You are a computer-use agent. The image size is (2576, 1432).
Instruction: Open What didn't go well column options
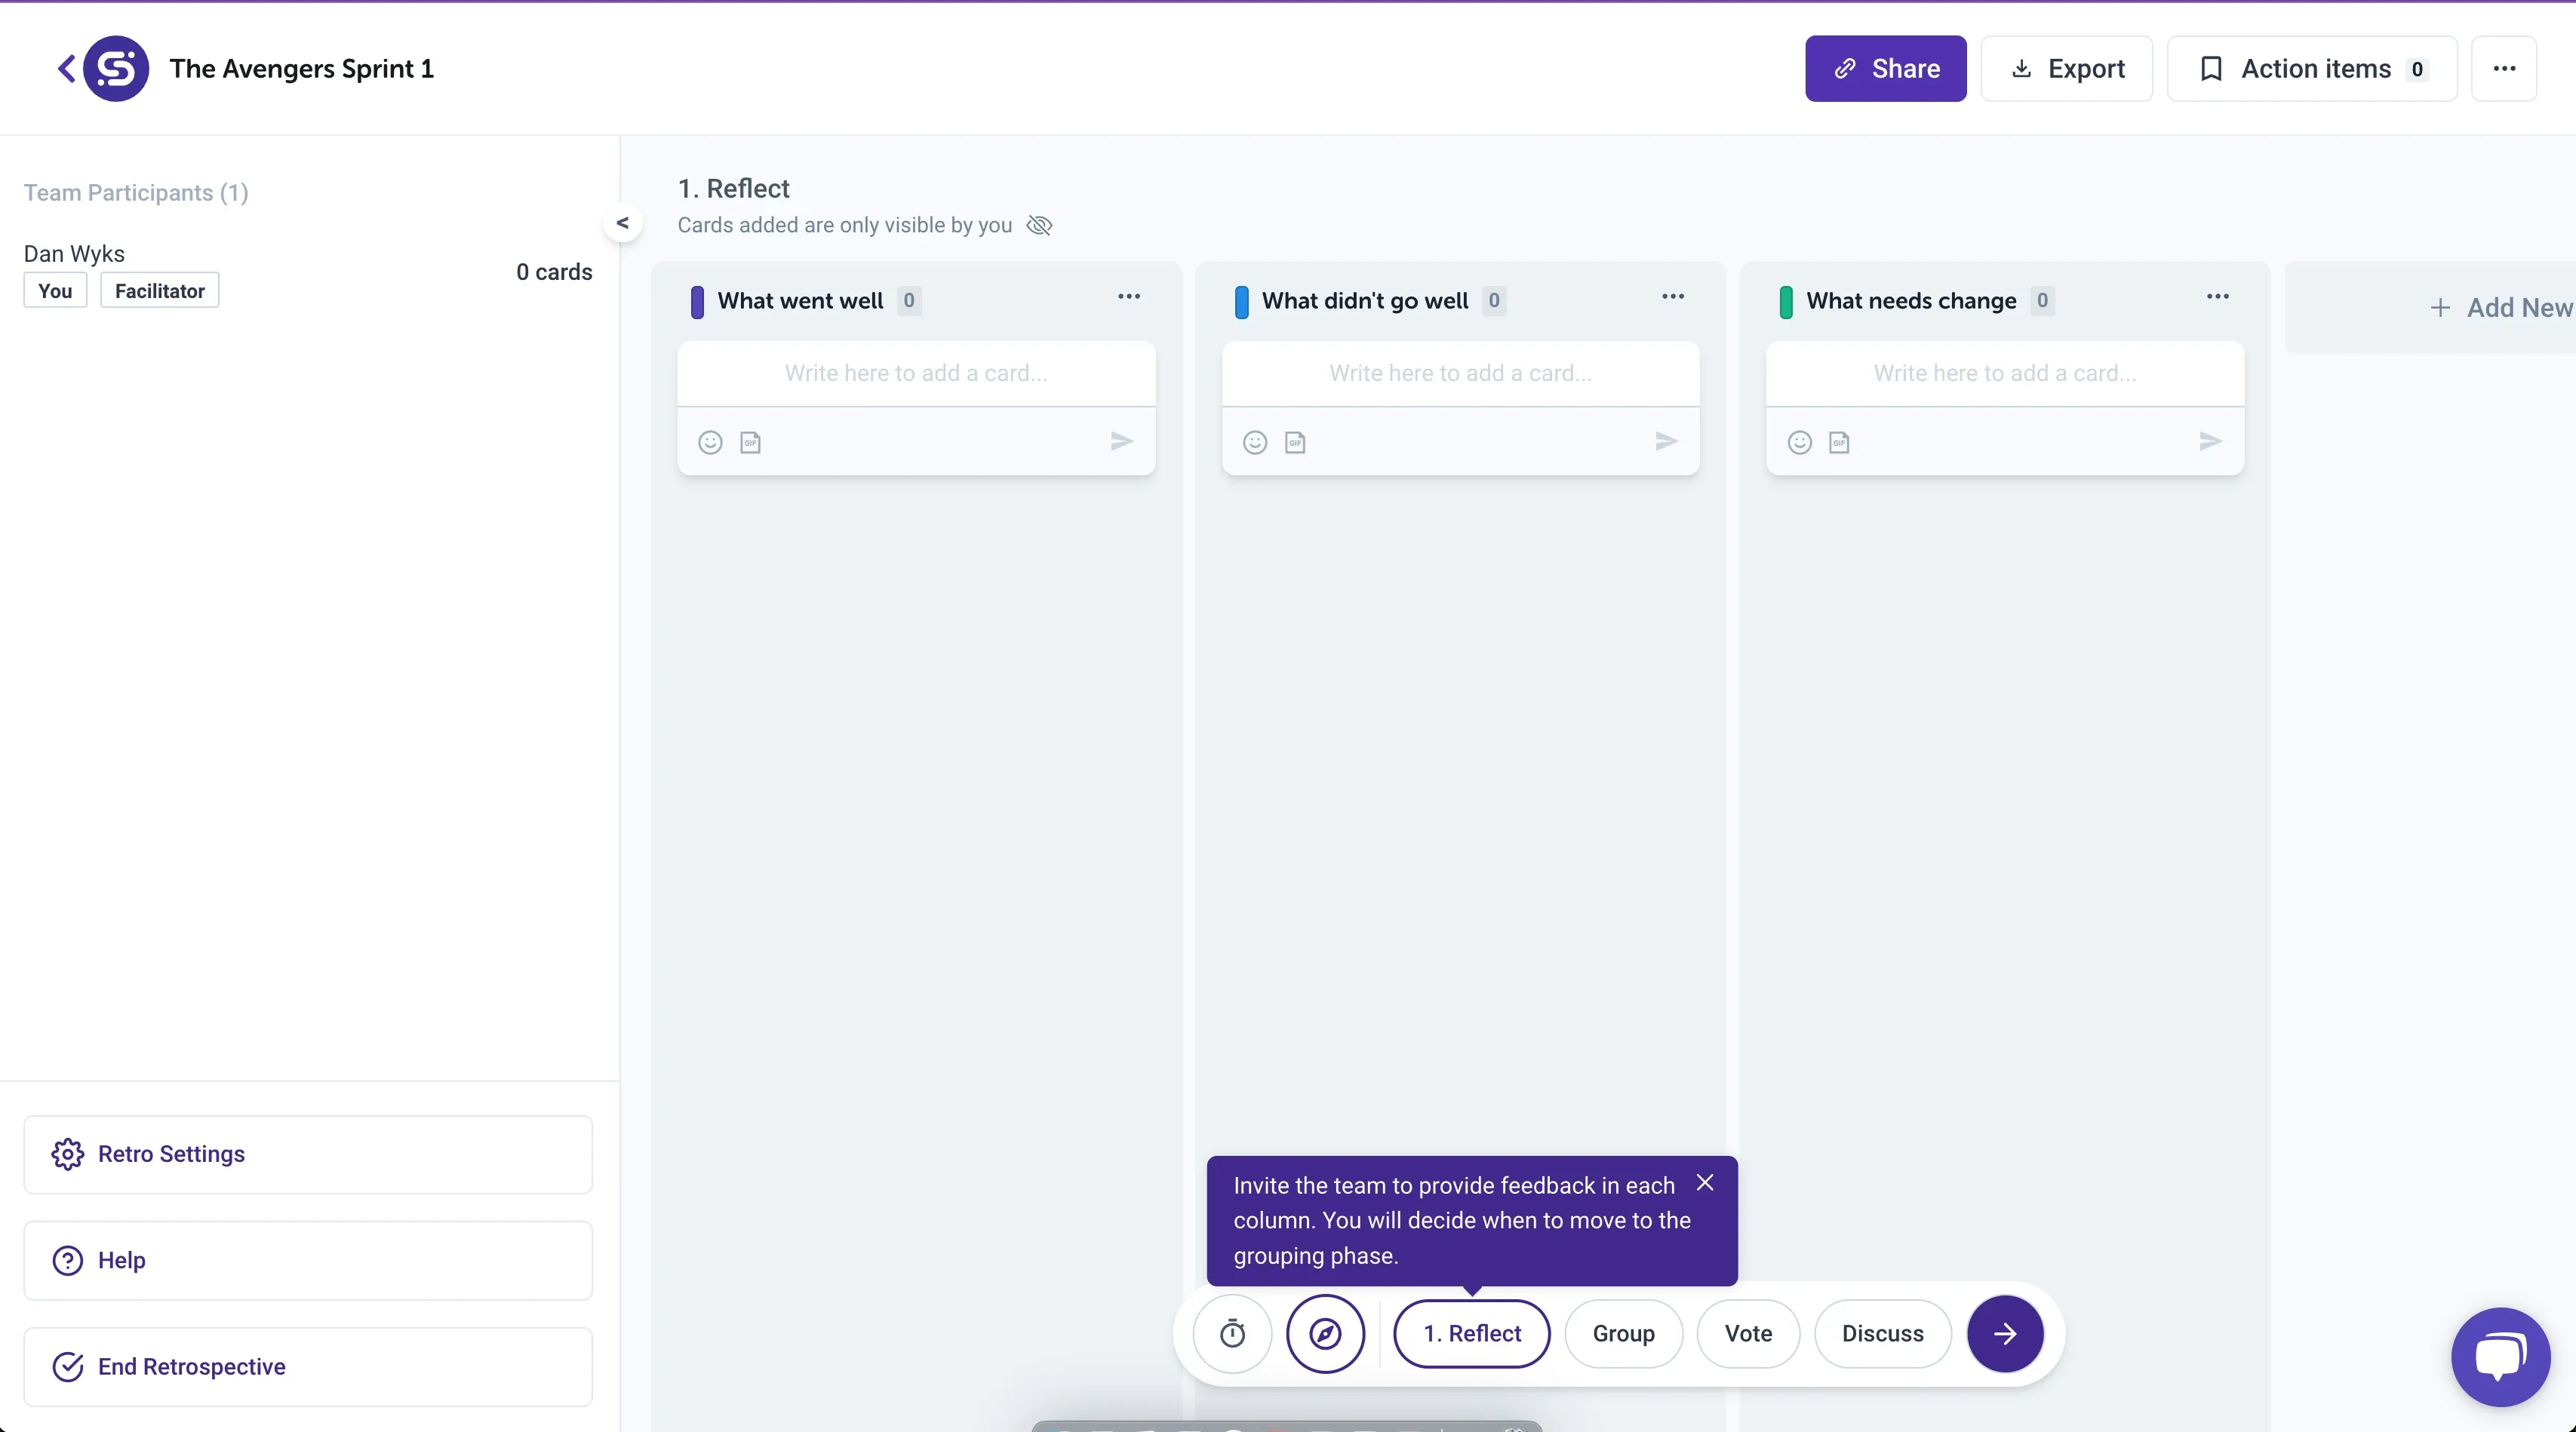[1672, 297]
